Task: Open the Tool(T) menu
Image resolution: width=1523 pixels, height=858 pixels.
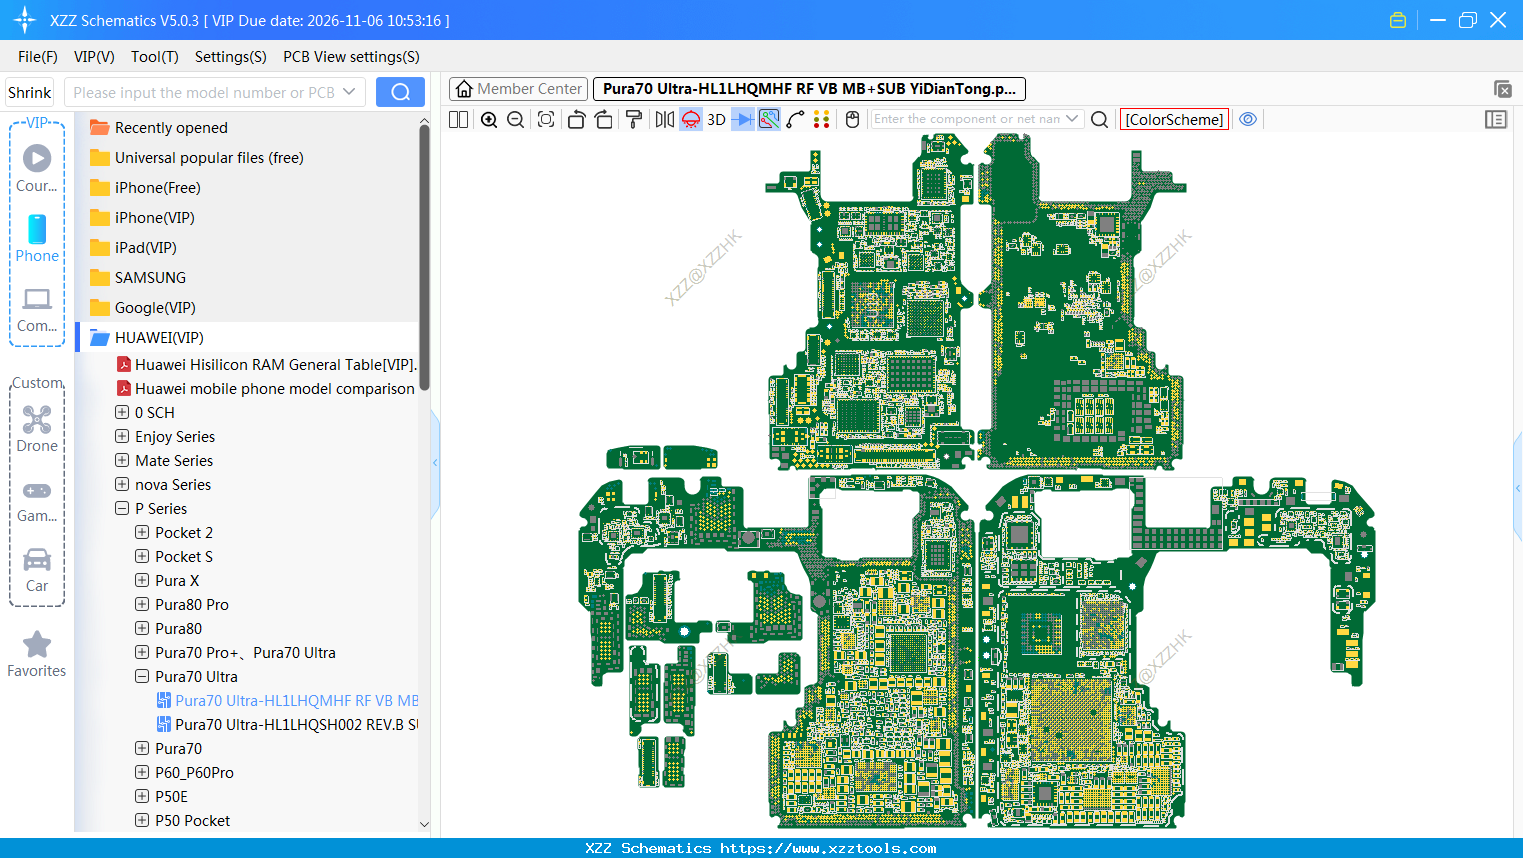Action: tap(155, 57)
